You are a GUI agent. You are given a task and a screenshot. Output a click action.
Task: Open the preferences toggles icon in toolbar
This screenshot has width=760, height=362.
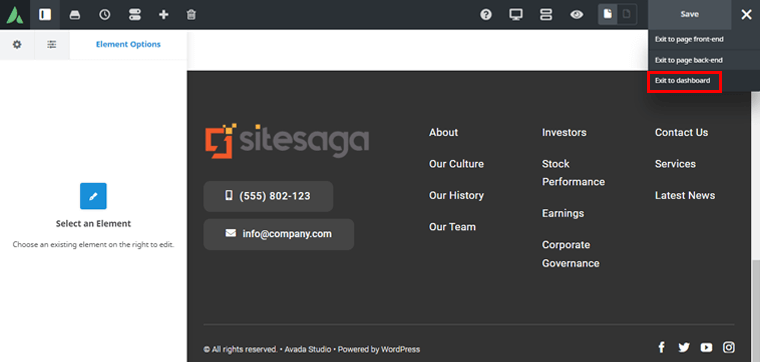(x=134, y=15)
